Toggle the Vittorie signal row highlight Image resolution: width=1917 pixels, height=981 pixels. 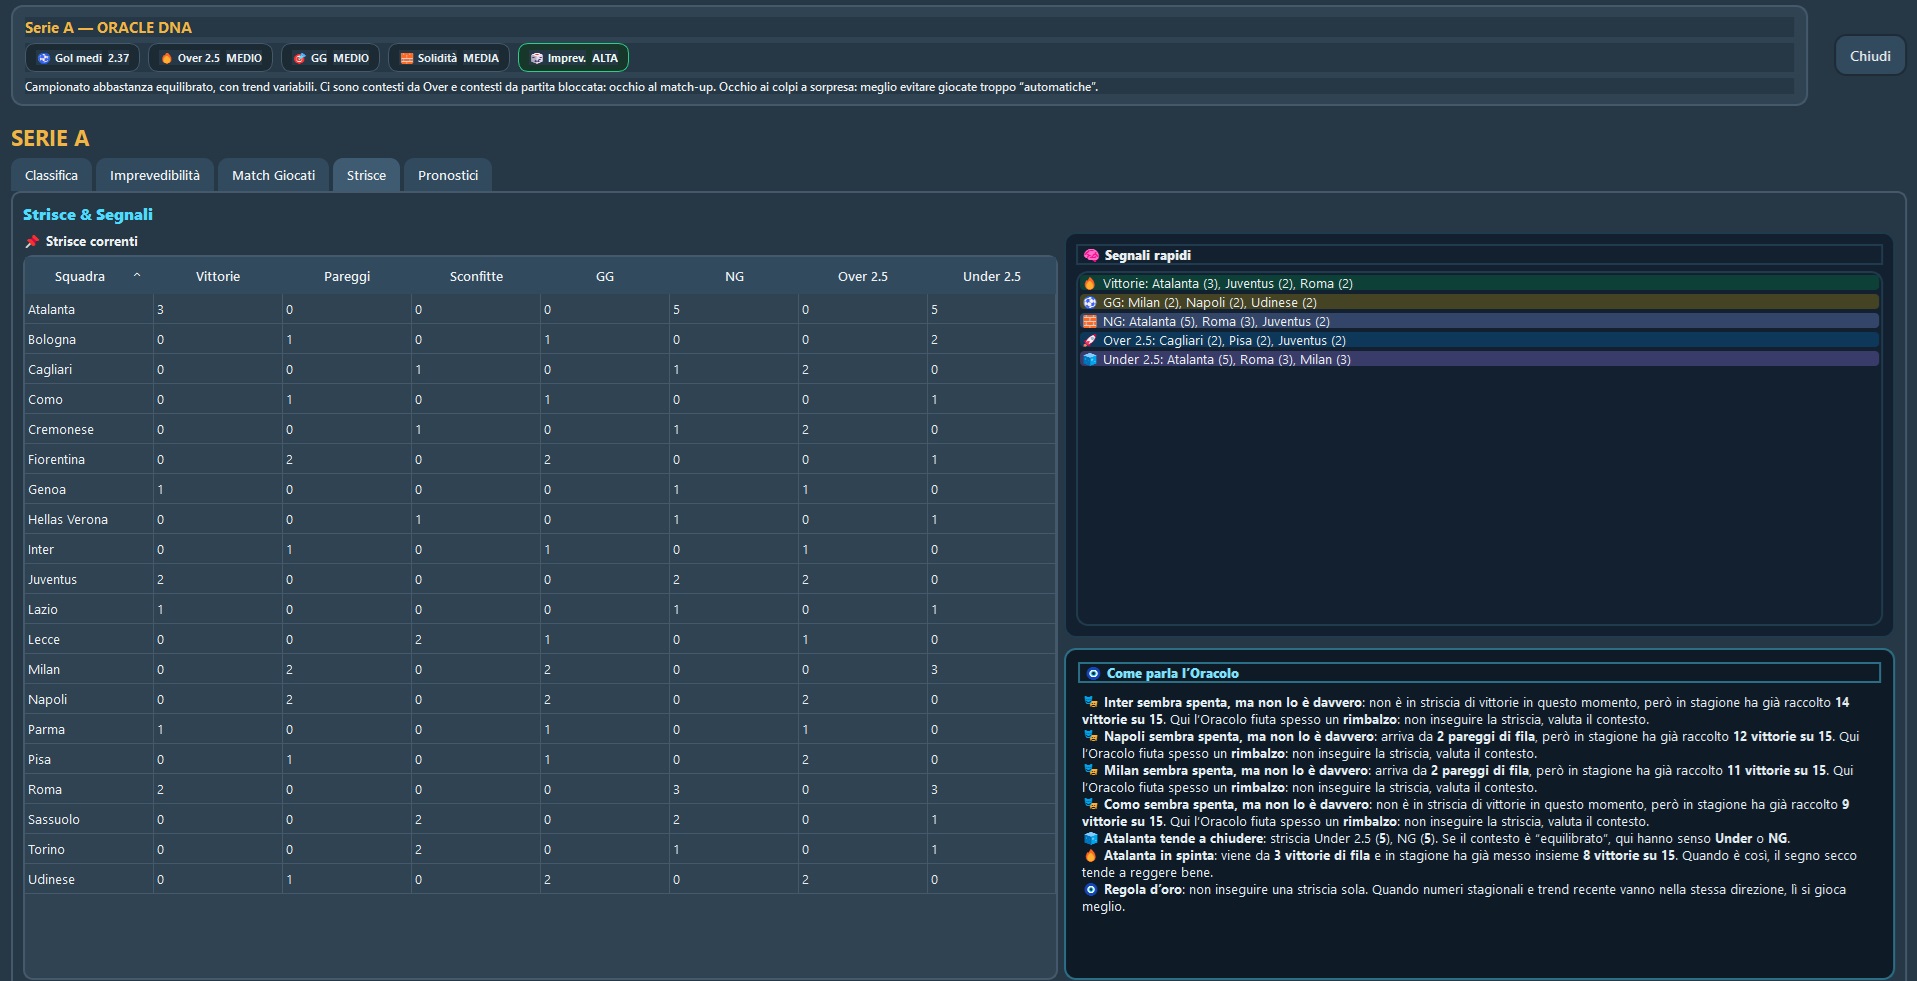tap(1480, 284)
